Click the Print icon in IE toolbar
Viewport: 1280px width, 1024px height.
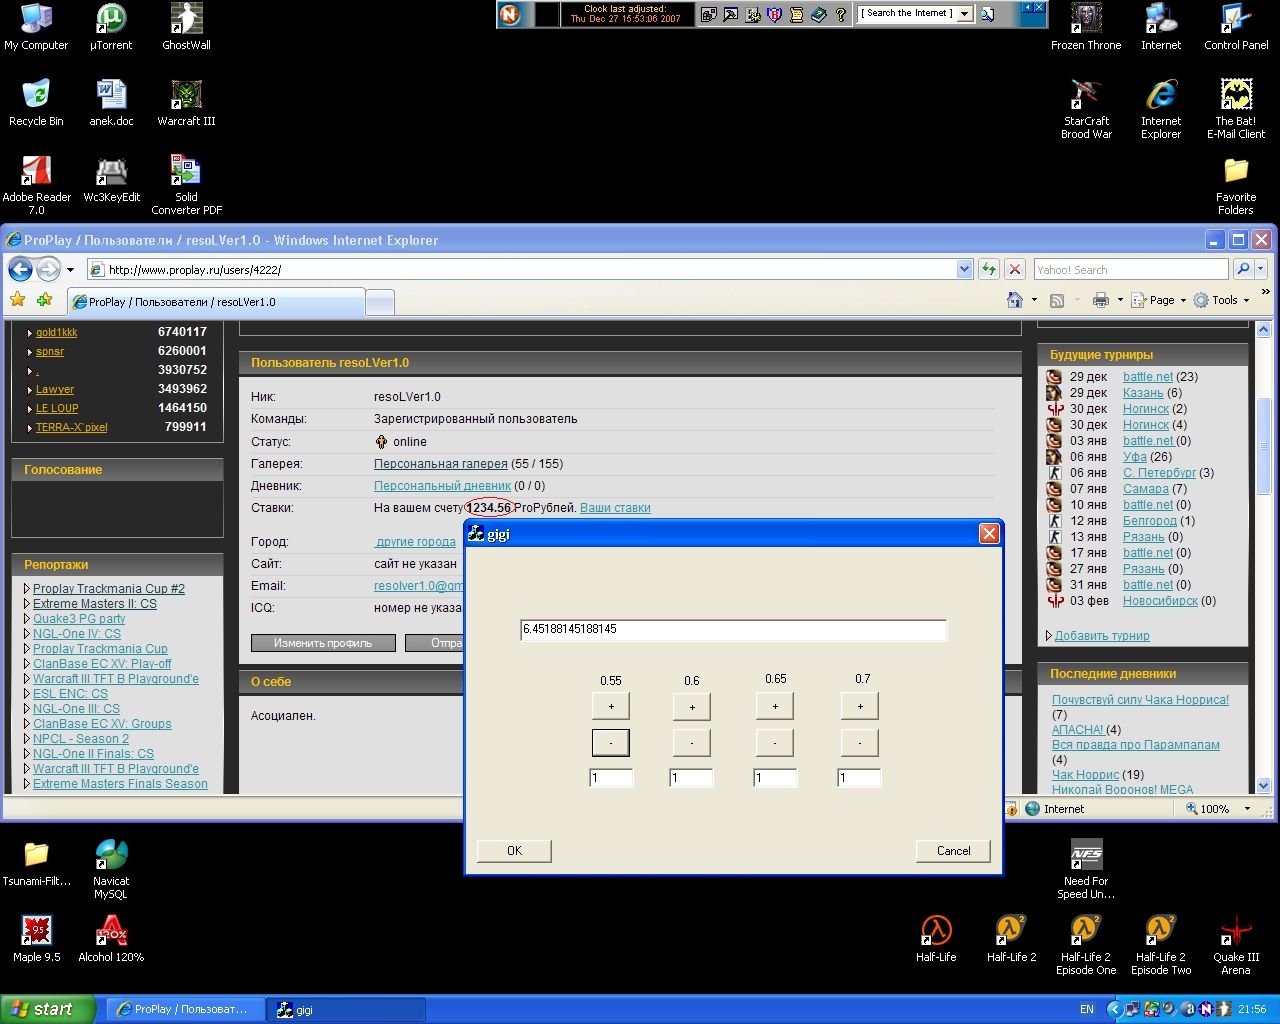[1100, 300]
